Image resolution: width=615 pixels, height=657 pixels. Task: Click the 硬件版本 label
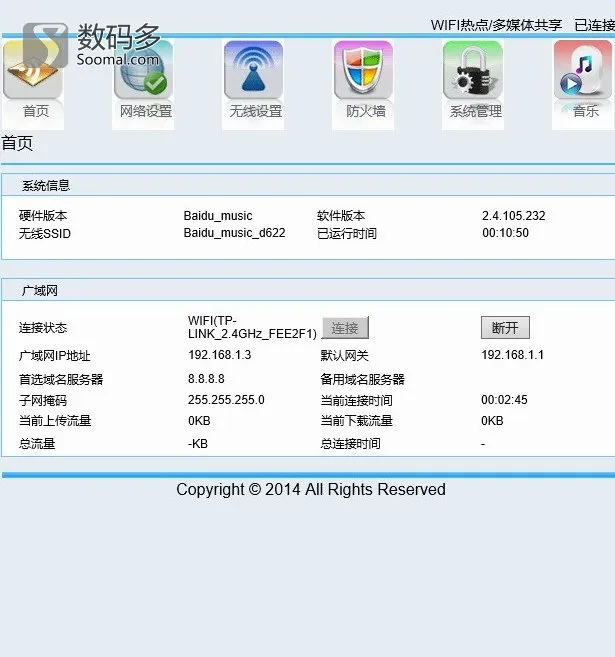(x=43, y=216)
